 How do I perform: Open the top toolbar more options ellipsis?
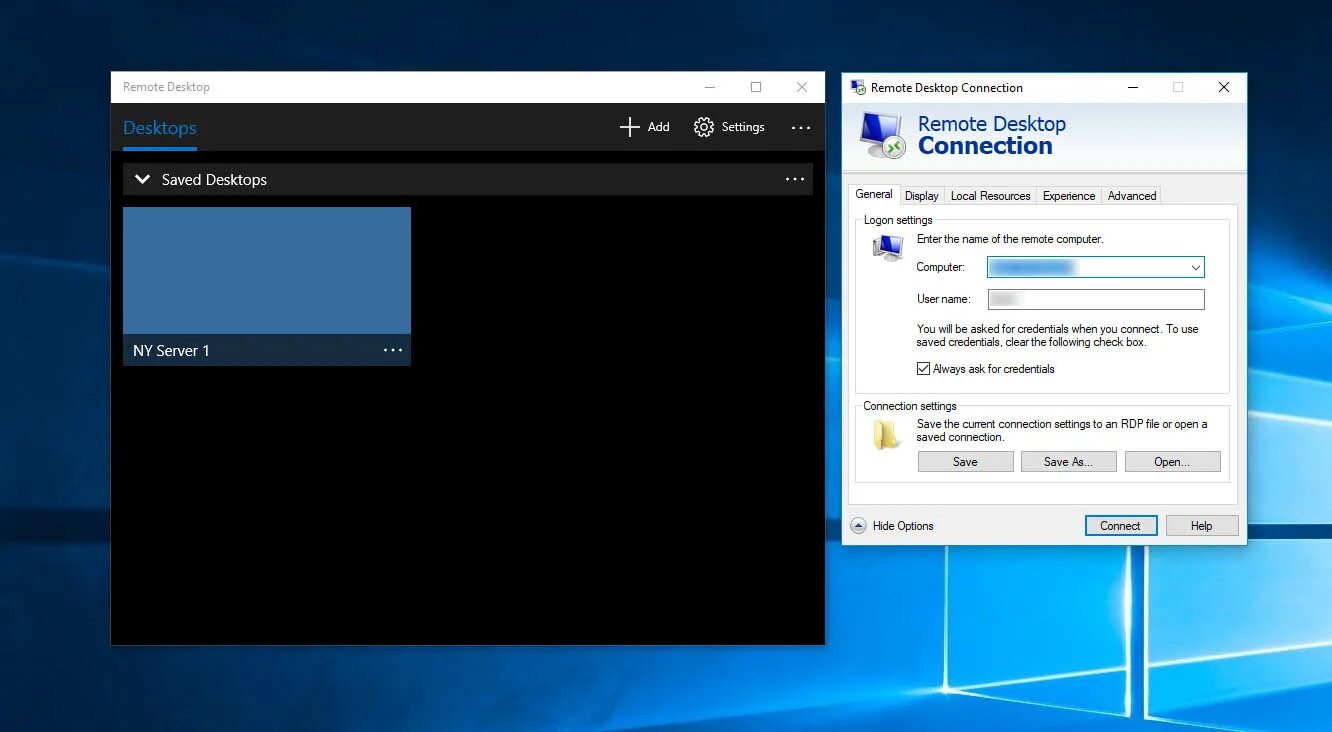(x=801, y=128)
